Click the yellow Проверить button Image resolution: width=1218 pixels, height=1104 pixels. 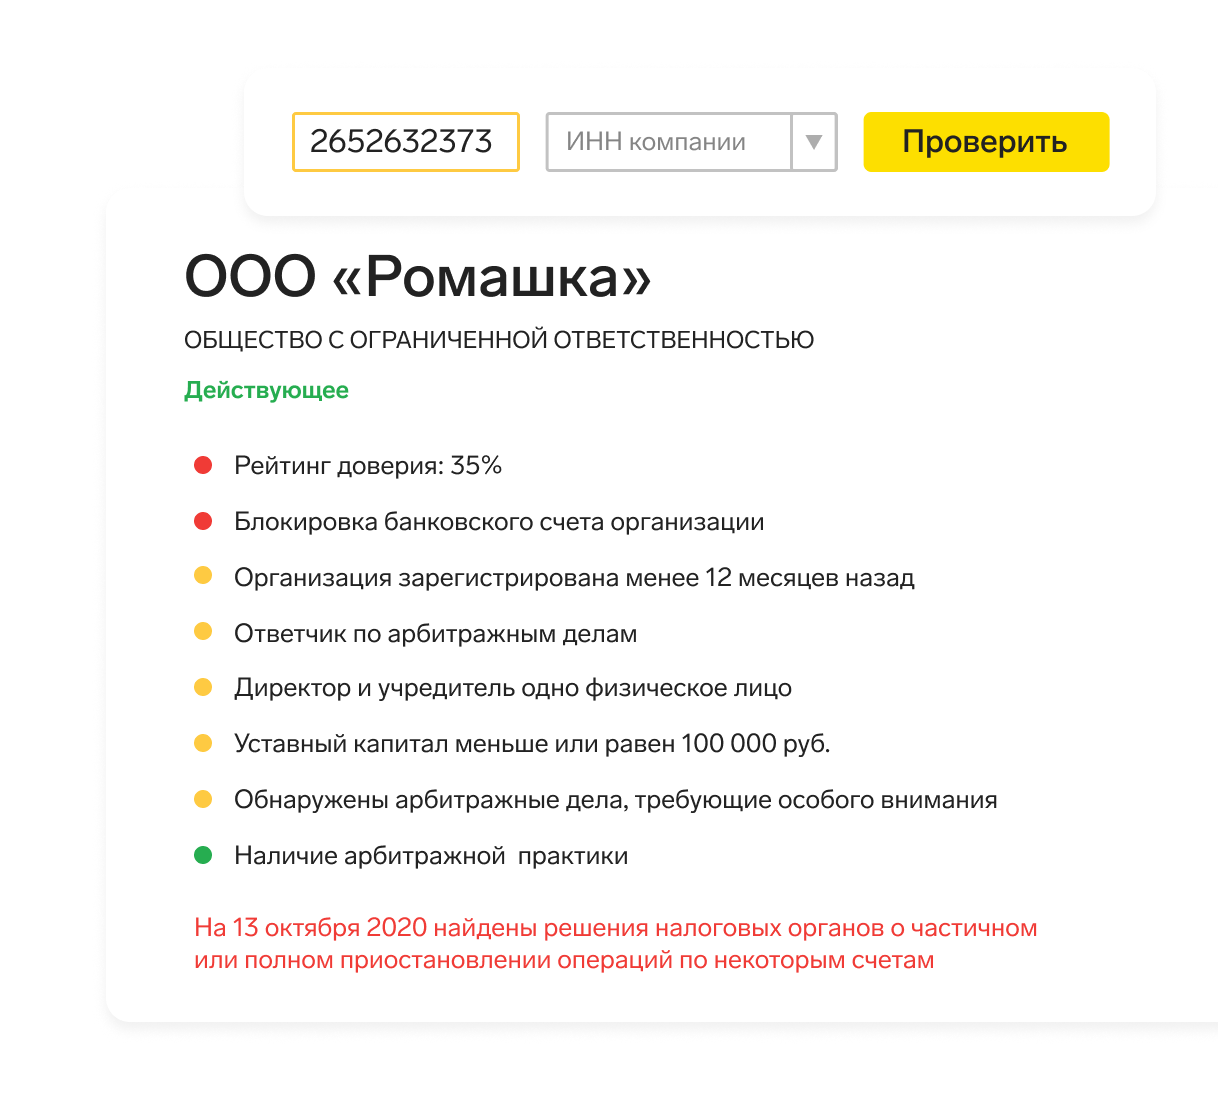[985, 142]
